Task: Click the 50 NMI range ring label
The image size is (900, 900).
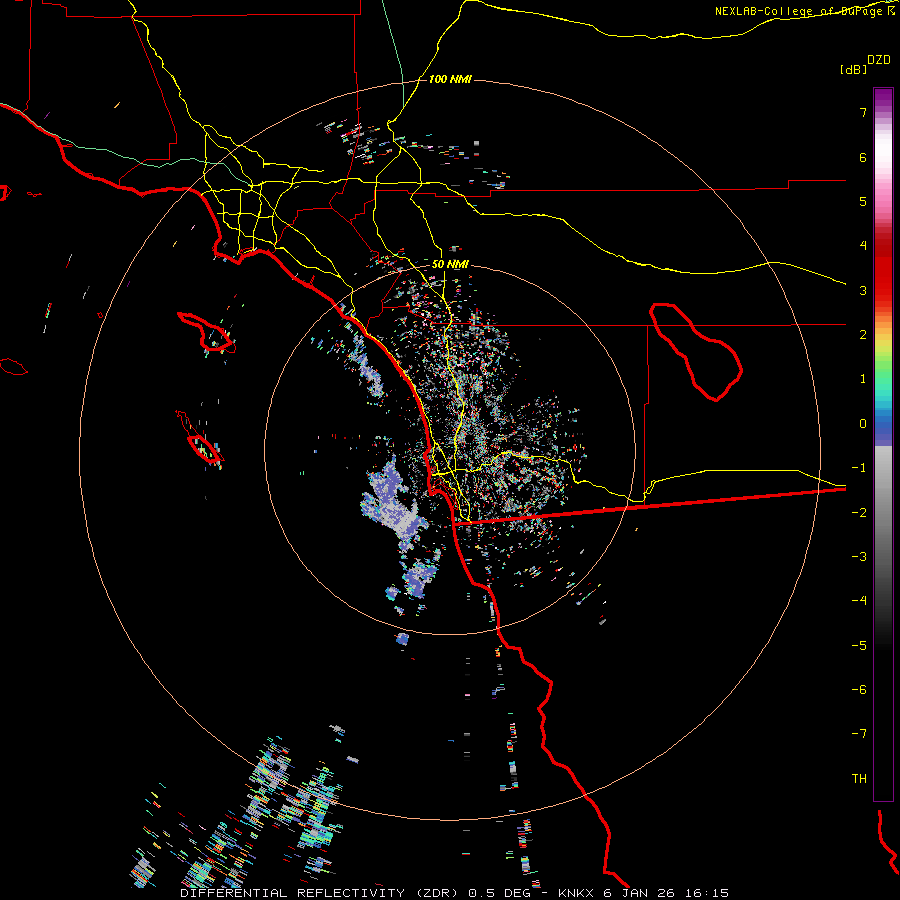Action: (450, 264)
